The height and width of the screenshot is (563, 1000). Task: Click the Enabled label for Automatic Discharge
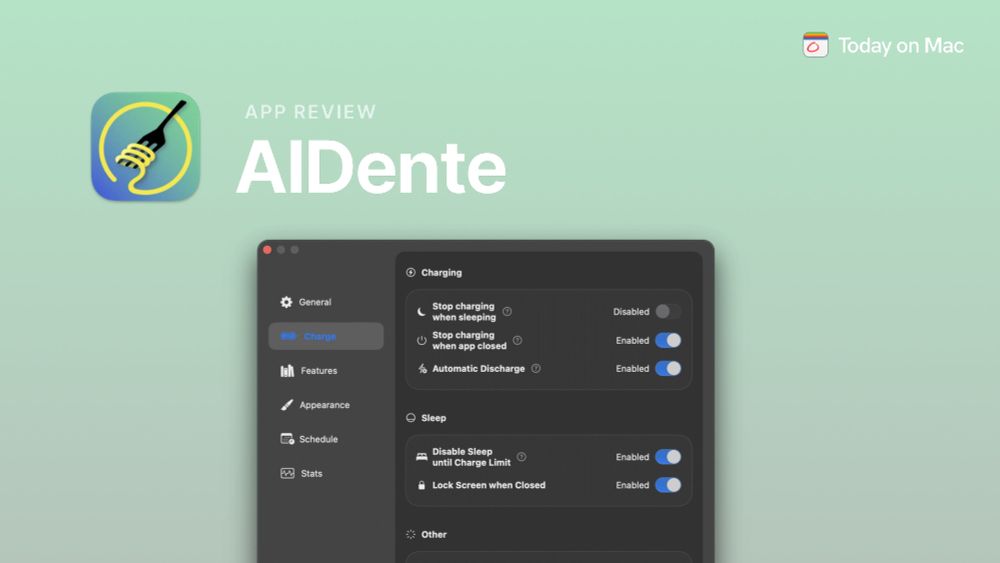pyautogui.click(x=632, y=369)
